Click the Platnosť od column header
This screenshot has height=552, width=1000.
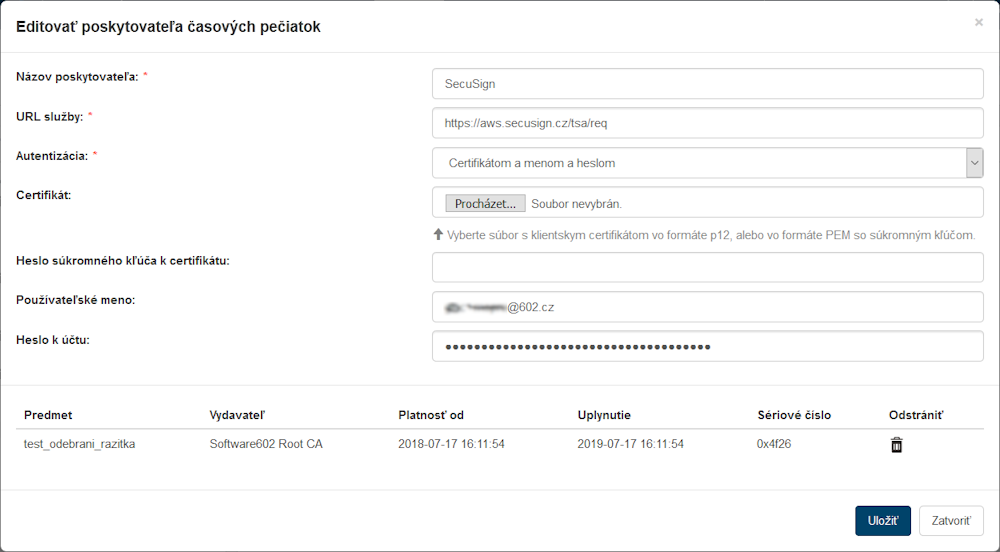coord(431,415)
